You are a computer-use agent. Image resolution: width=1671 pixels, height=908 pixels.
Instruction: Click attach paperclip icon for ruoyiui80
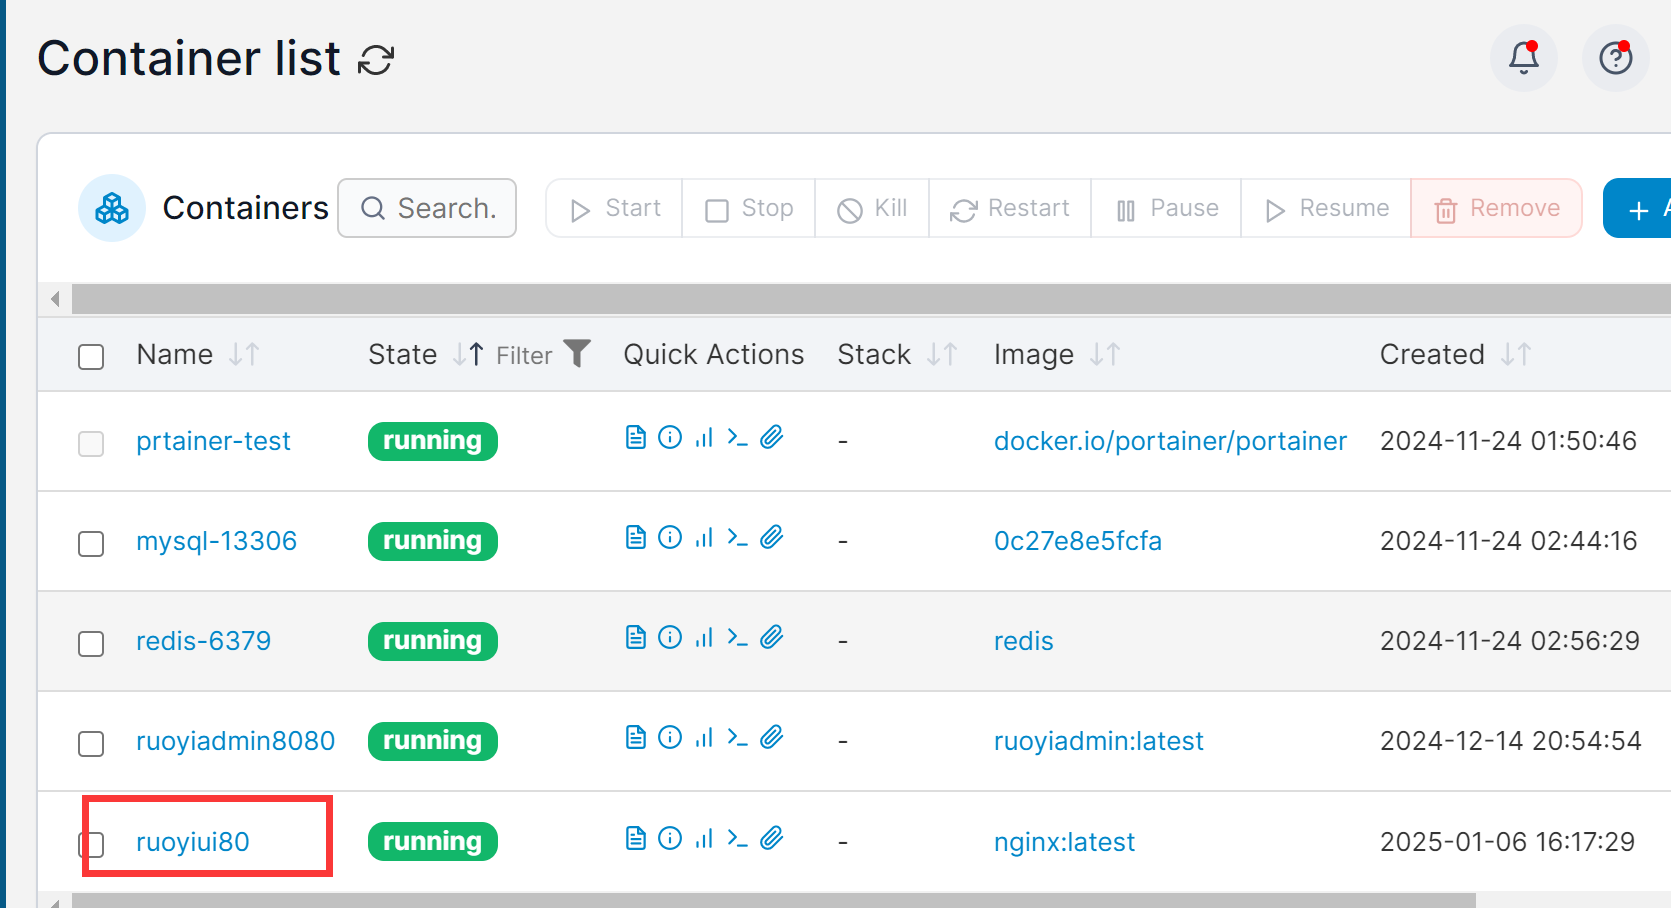click(771, 837)
